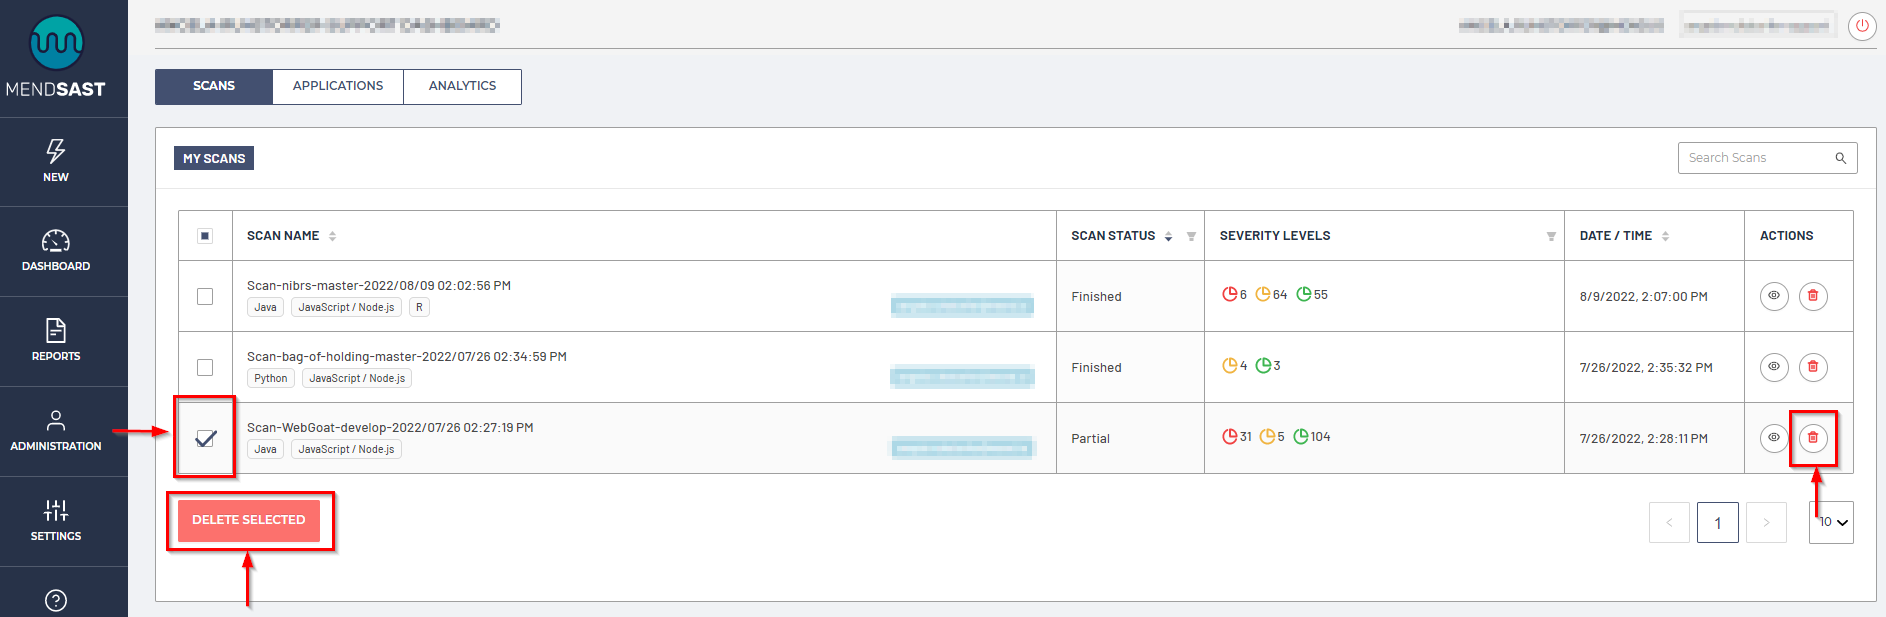Open the Severity Levels column filter

tap(1550, 237)
